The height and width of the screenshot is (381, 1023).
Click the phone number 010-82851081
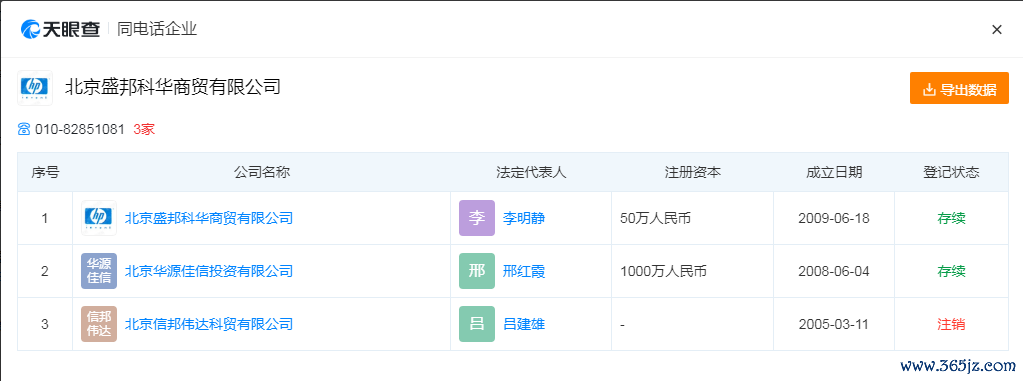(80, 129)
